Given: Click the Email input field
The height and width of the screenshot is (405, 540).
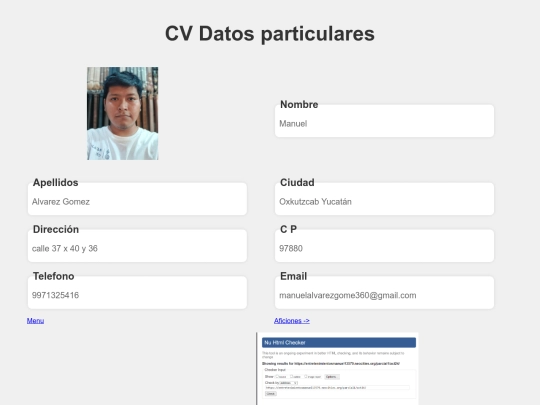Looking at the screenshot, I should (384, 293).
